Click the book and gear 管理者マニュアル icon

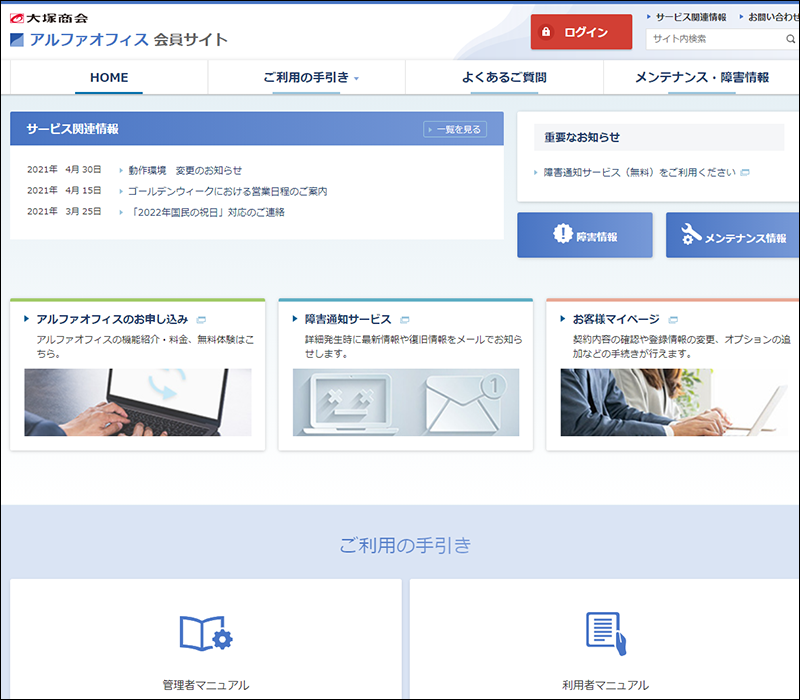click(x=206, y=633)
